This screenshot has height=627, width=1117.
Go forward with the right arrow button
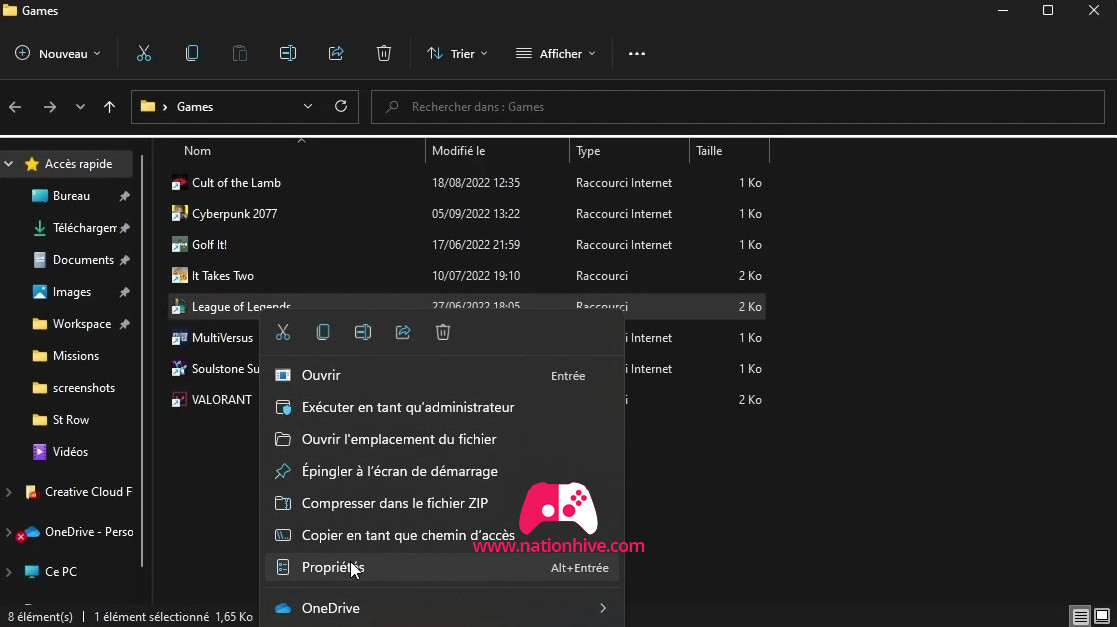[x=50, y=107]
